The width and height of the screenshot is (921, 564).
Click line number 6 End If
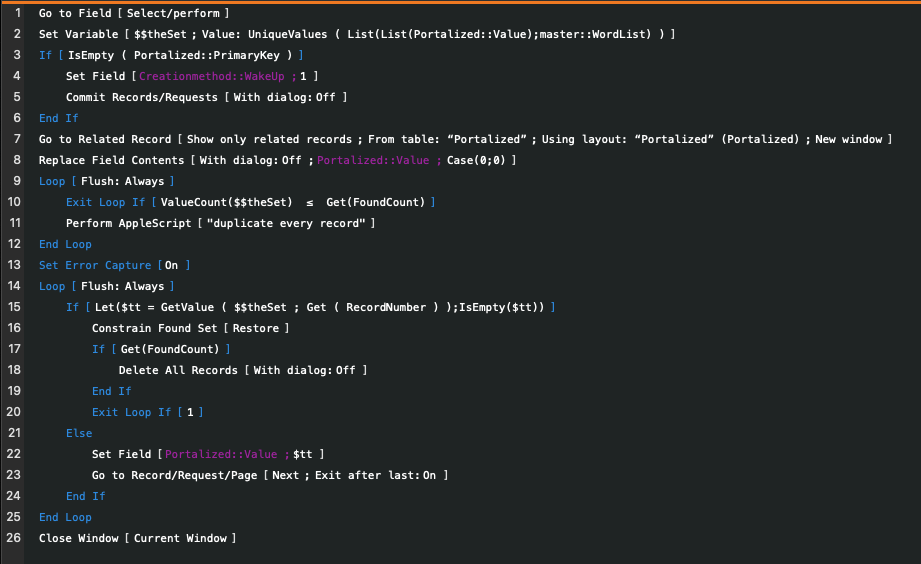coord(58,118)
